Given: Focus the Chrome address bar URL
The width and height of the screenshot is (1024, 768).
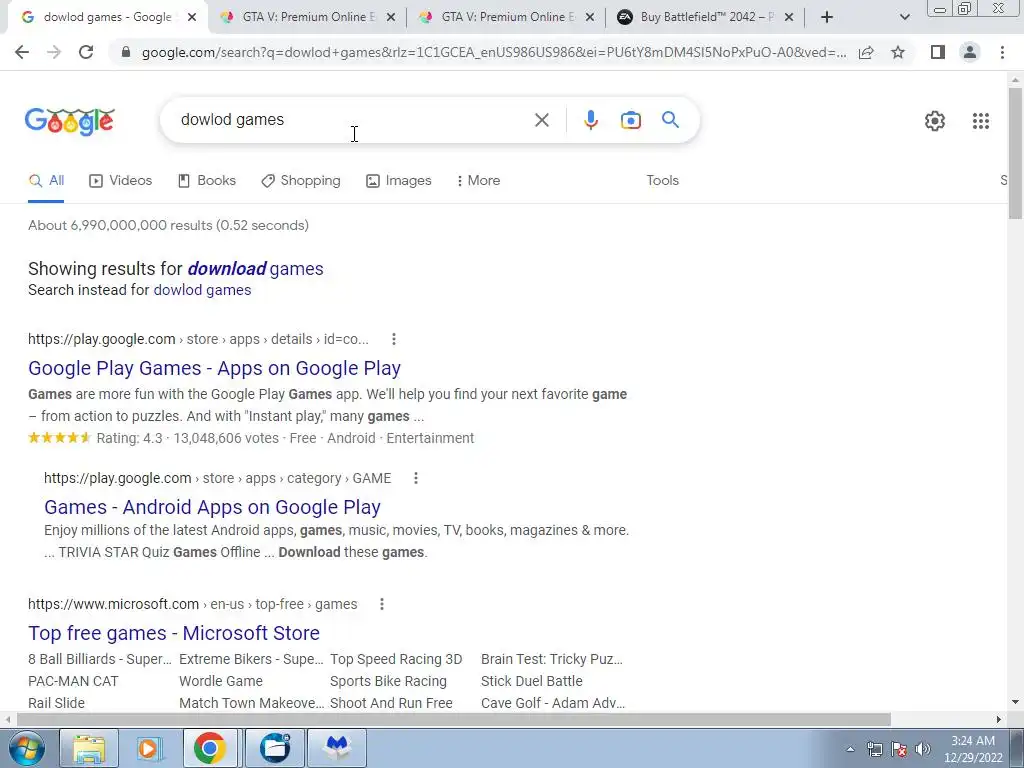Looking at the screenshot, I should tap(494, 52).
